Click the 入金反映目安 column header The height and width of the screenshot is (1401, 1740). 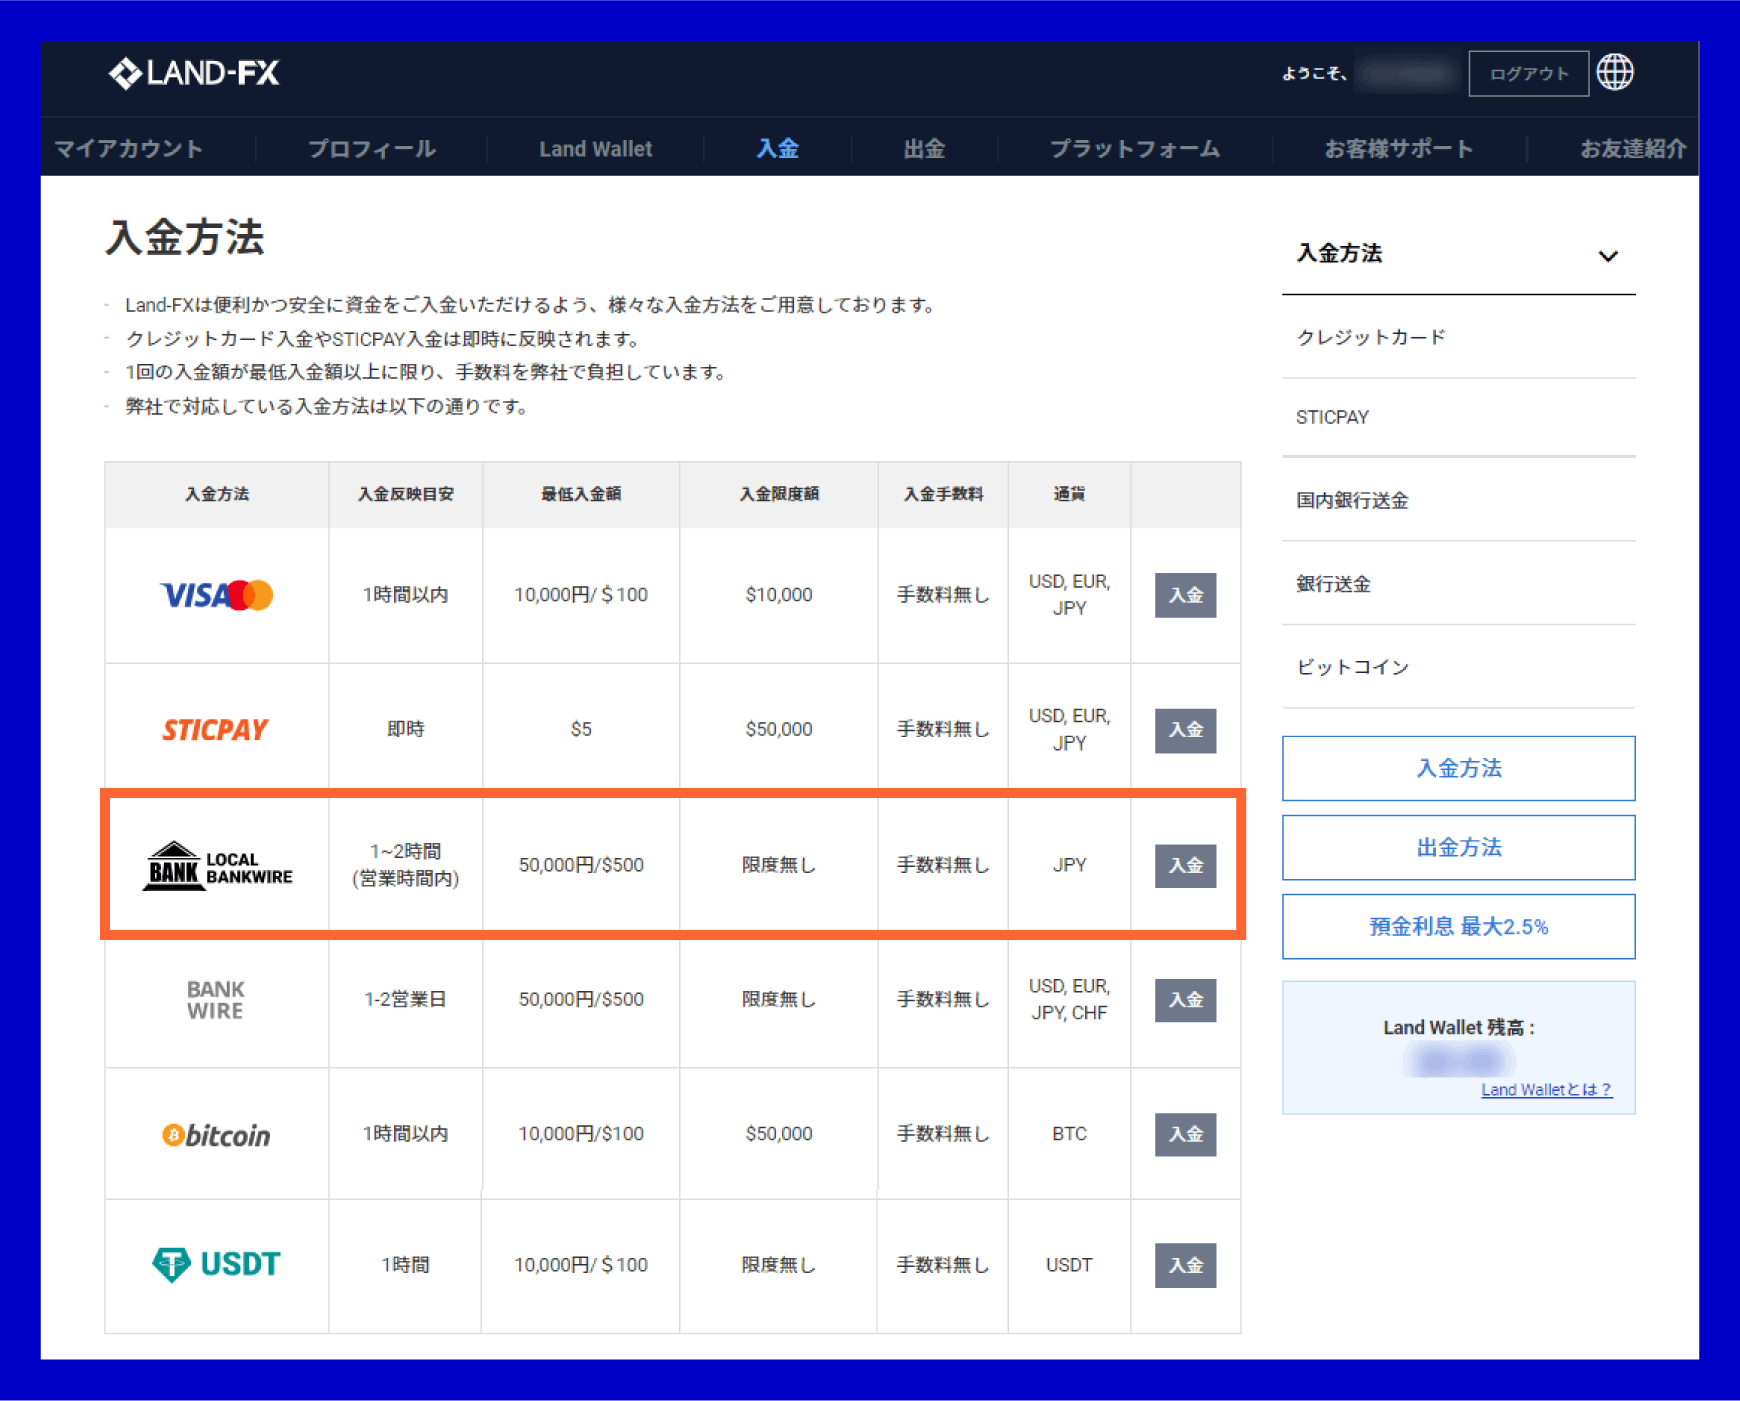click(406, 494)
